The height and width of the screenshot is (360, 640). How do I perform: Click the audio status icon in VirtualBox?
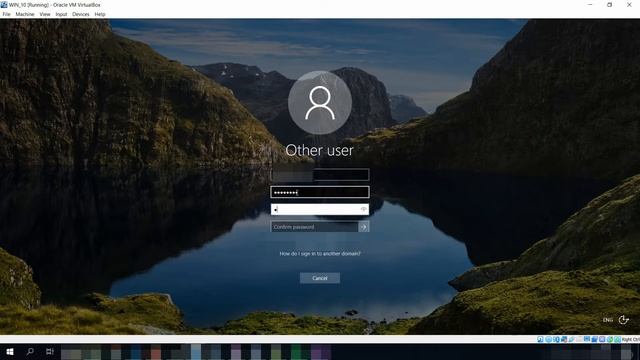point(557,339)
